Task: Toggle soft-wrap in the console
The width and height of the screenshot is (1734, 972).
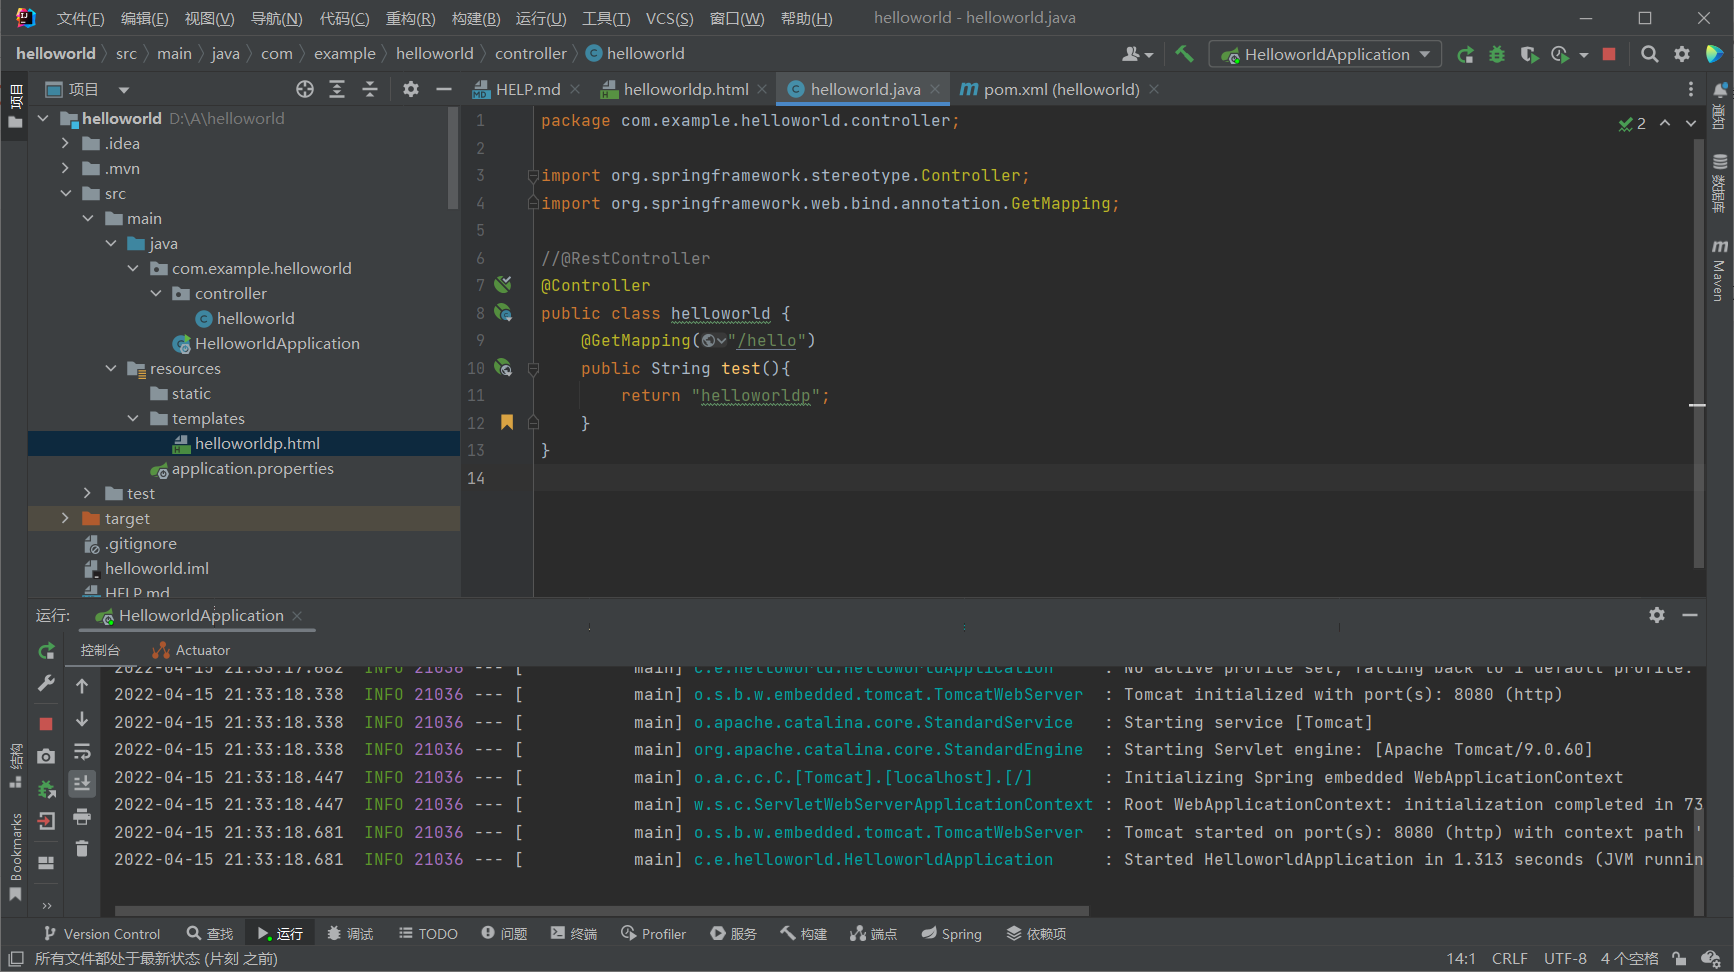Action: (82, 751)
